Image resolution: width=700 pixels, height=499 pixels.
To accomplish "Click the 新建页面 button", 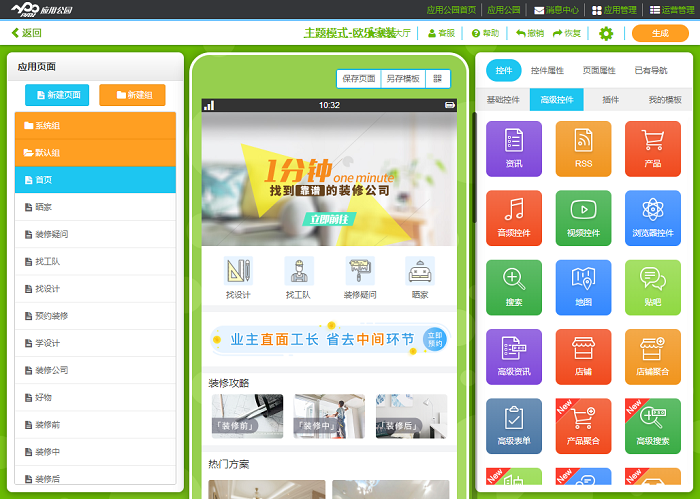I will [x=57, y=95].
